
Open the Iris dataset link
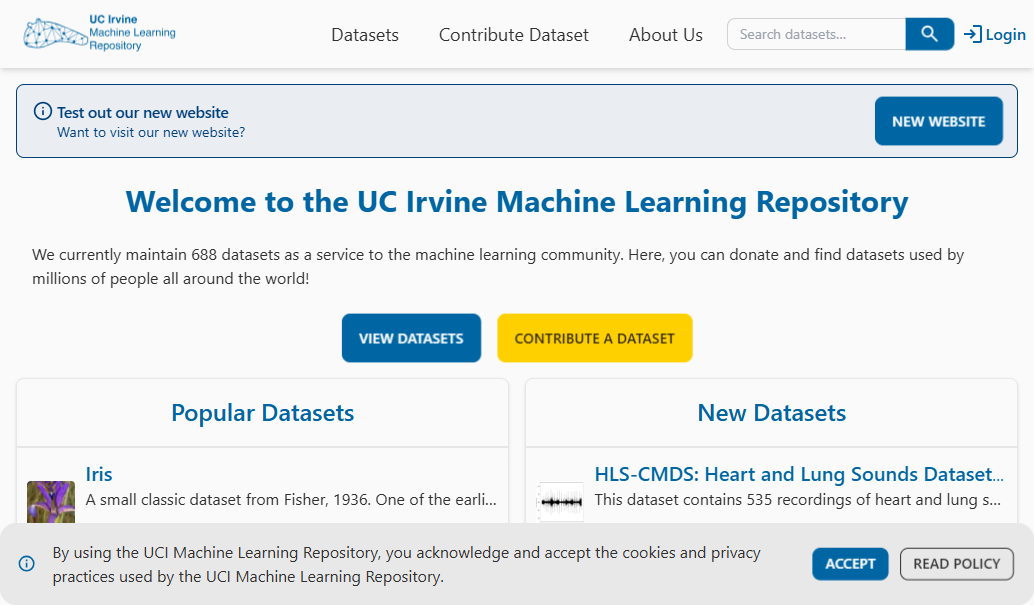click(97, 474)
